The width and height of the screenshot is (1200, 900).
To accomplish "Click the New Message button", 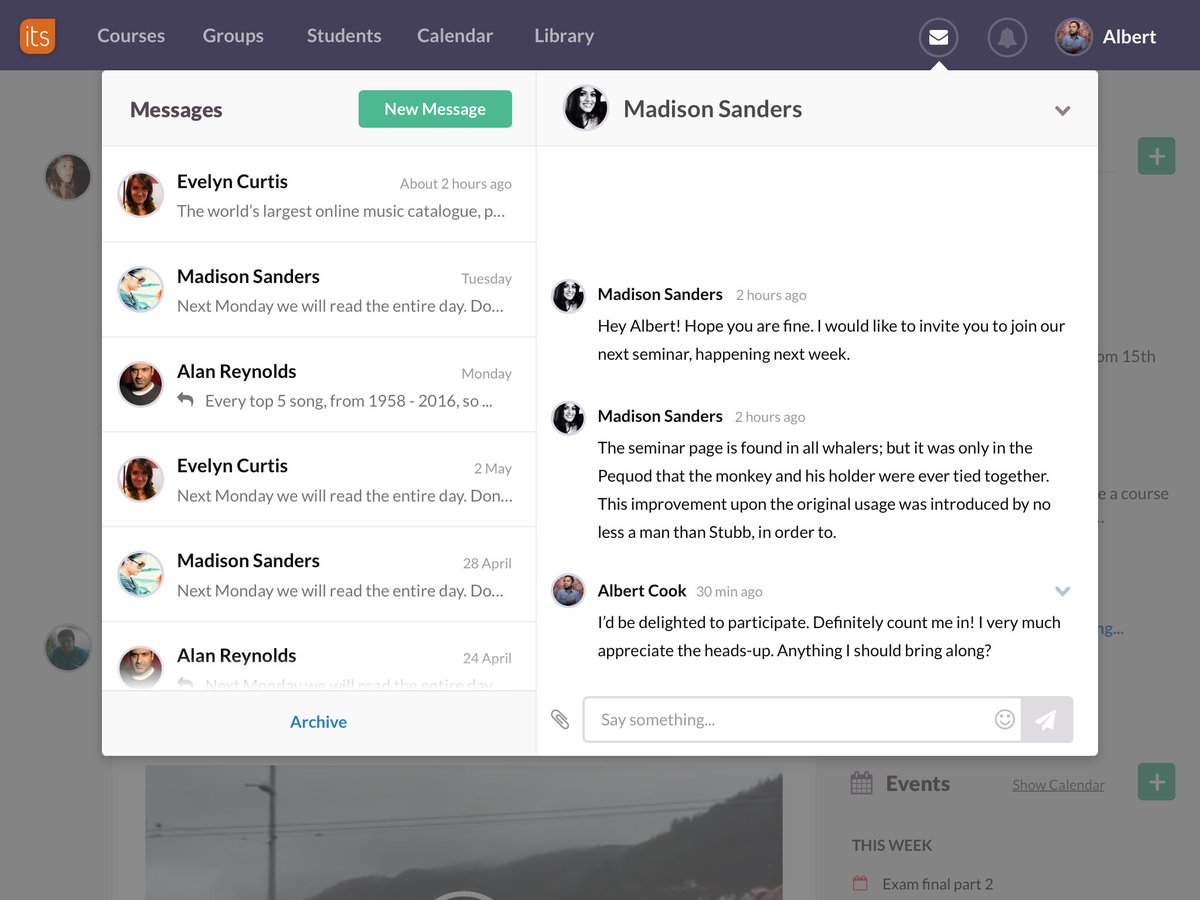I will [x=435, y=109].
